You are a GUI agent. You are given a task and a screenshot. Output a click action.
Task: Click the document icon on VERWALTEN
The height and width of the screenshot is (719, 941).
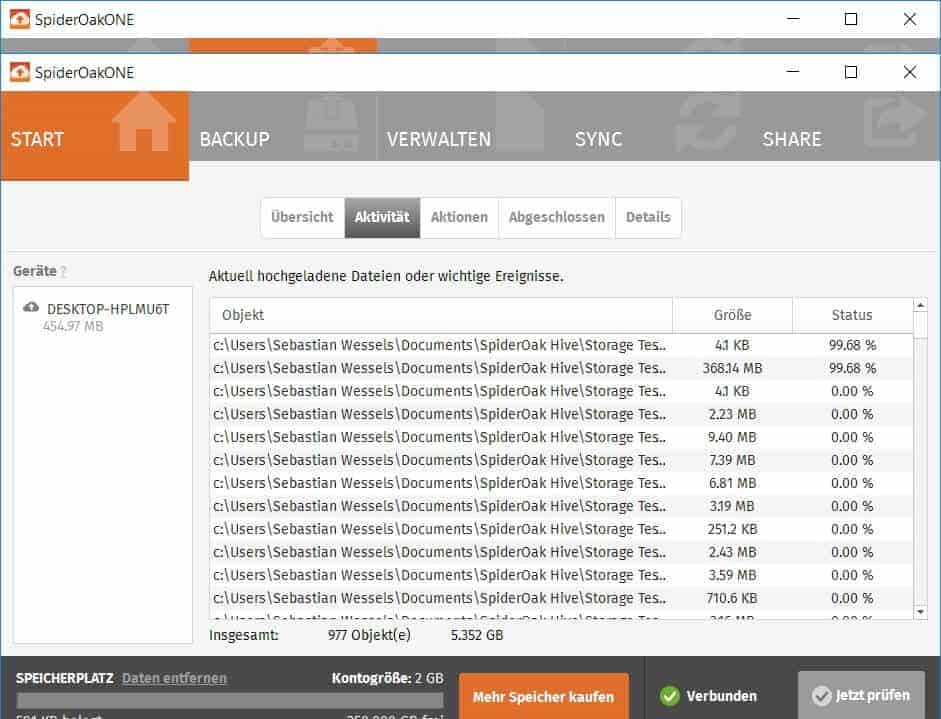click(520, 122)
